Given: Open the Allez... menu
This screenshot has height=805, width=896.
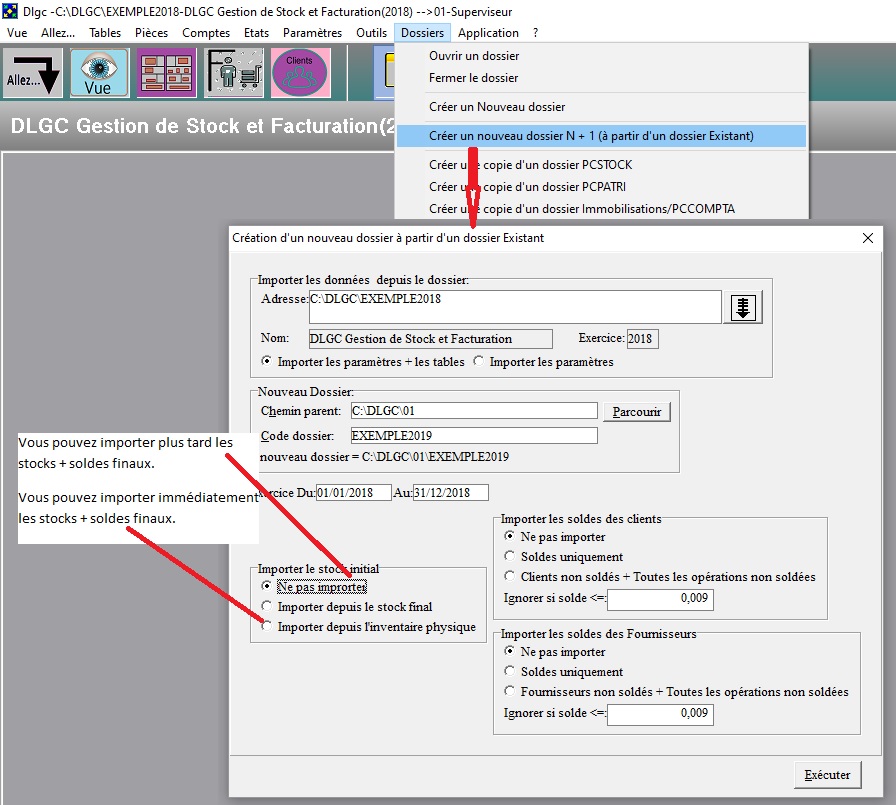Looking at the screenshot, I should tap(58, 33).
